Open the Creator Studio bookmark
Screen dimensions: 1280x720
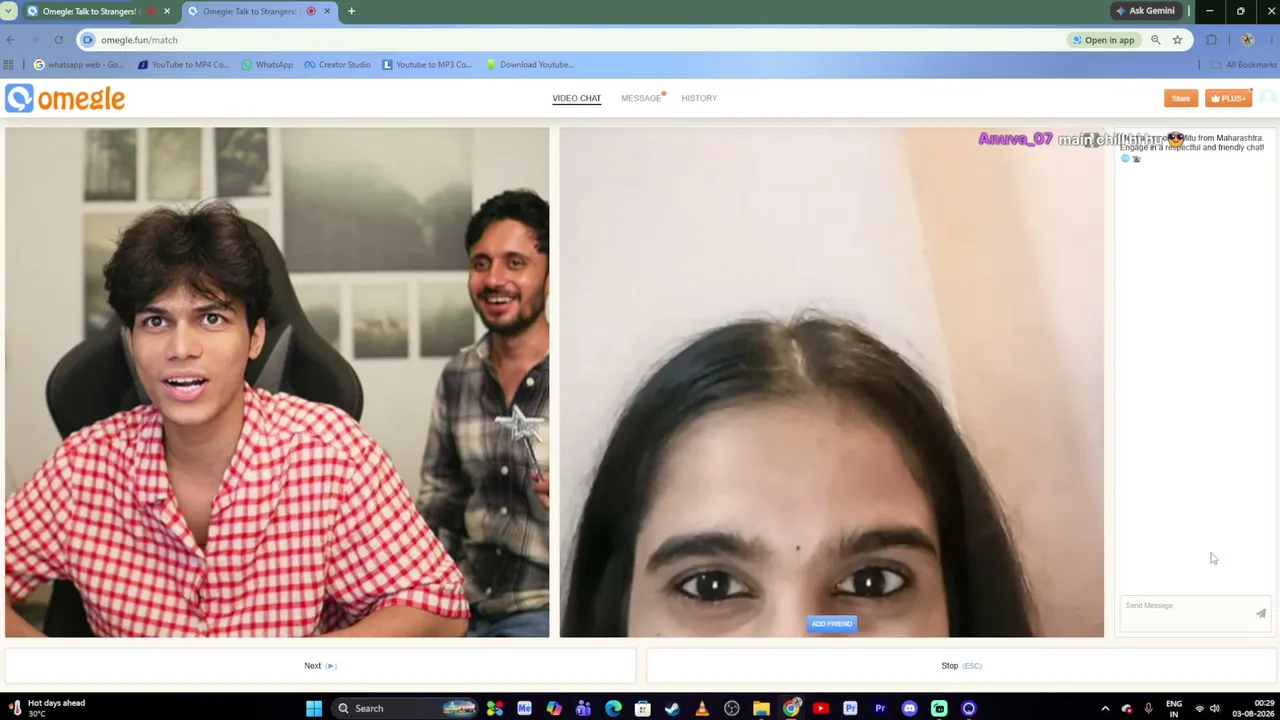point(338,65)
